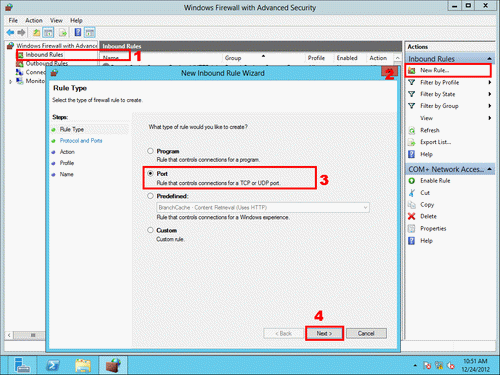Click the Copy icon in Actions pane
The height and width of the screenshot is (375, 500).
coord(412,205)
